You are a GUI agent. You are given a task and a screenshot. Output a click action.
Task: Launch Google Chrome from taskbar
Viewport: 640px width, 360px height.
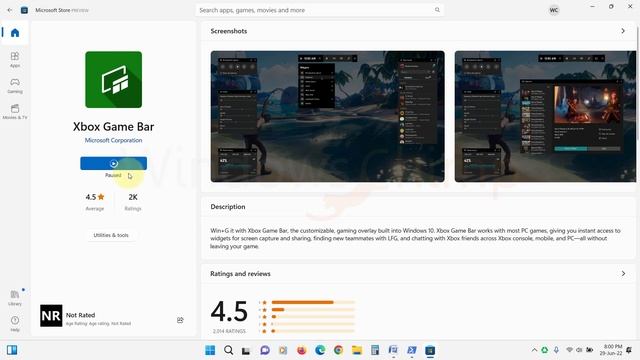338,350
